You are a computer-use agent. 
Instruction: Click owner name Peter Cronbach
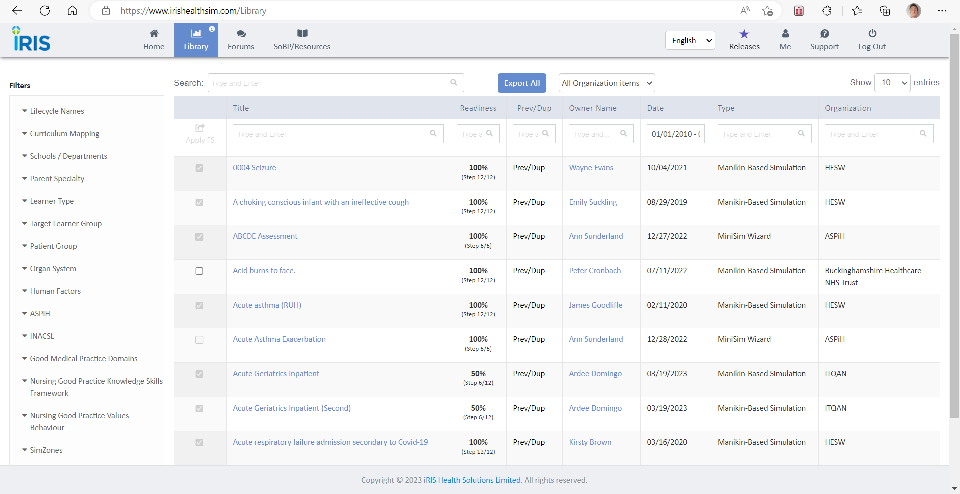coord(596,270)
